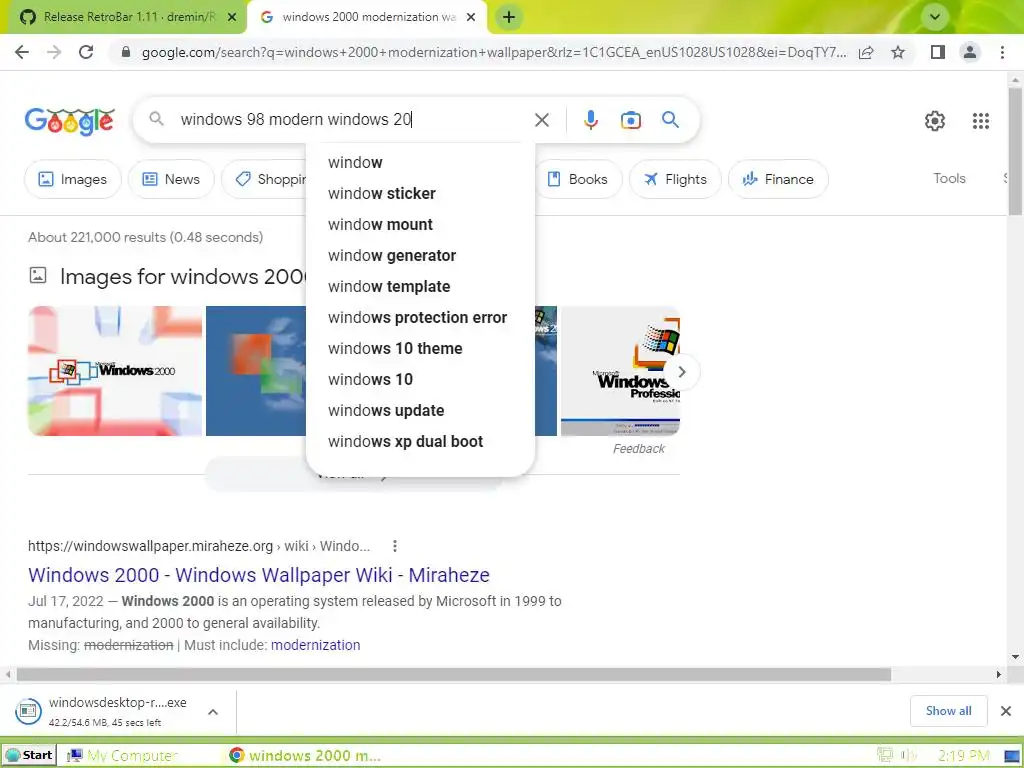The image size is (1024, 768).
Task: Click the windowswallpaper.miraheze.org URL breadcrumb
Action: [x=199, y=546]
